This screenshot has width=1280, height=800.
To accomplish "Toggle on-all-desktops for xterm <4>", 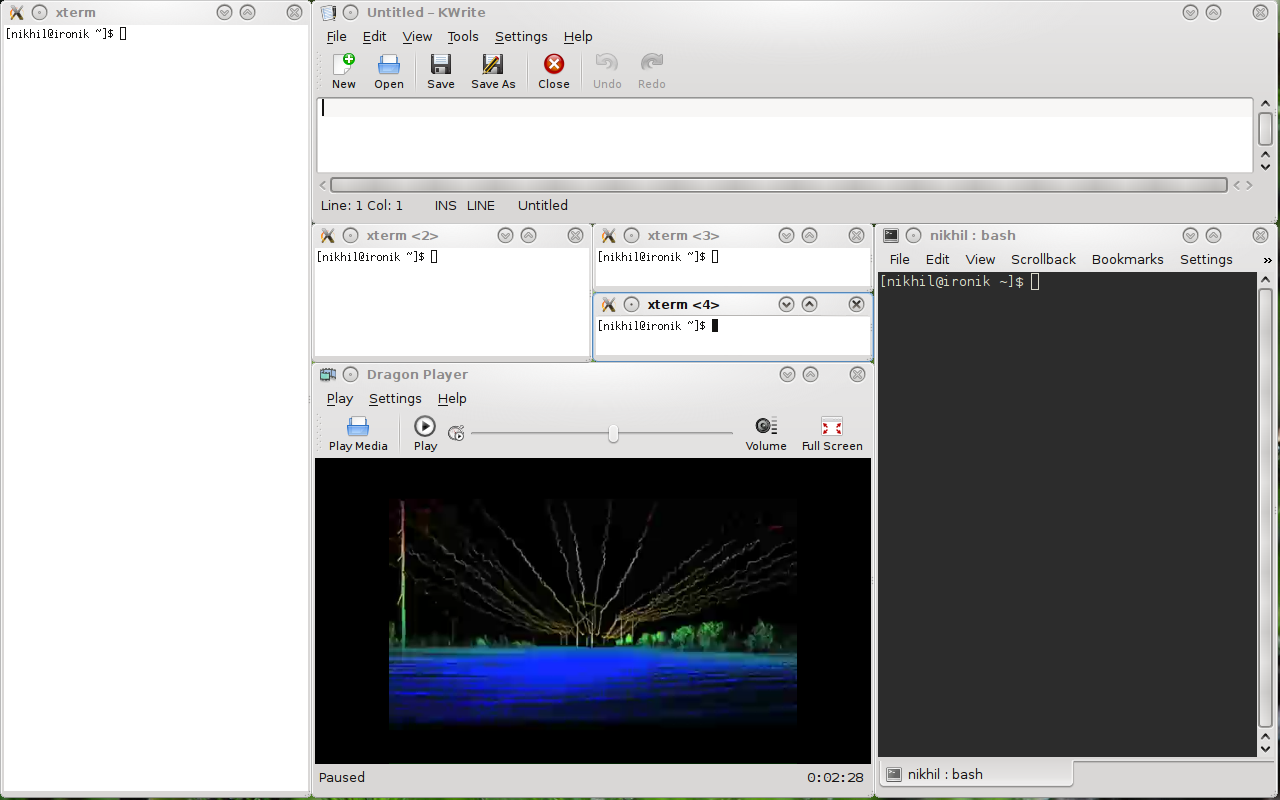I will 631,305.
